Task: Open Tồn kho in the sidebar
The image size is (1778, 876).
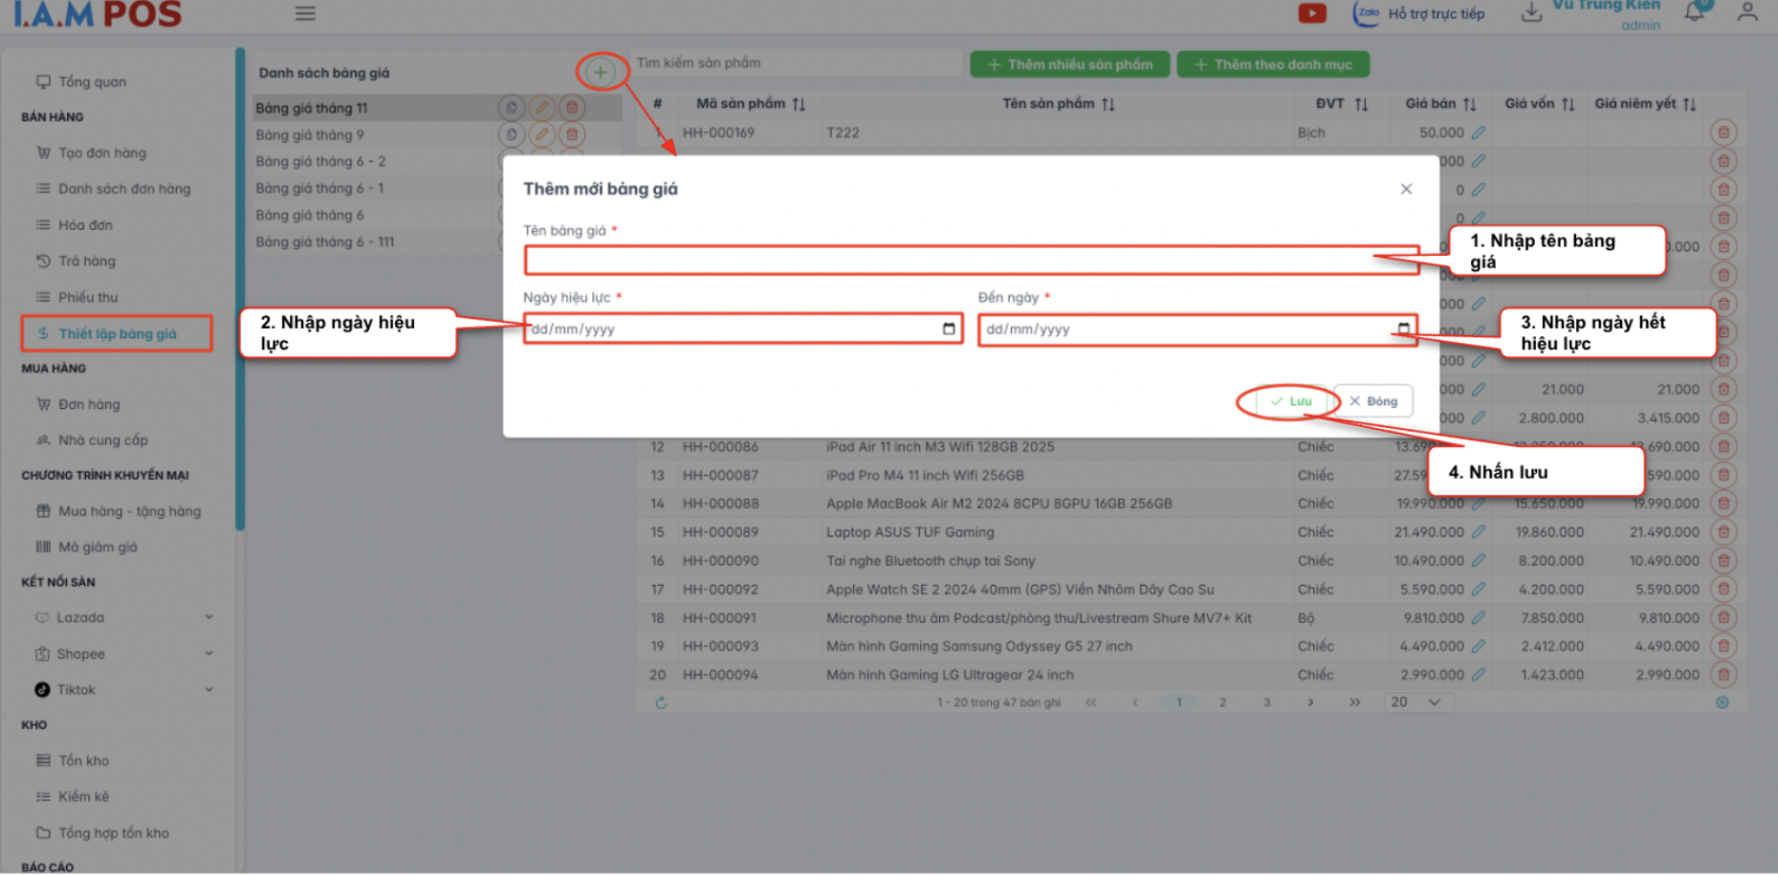Action: pyautogui.click(x=84, y=761)
